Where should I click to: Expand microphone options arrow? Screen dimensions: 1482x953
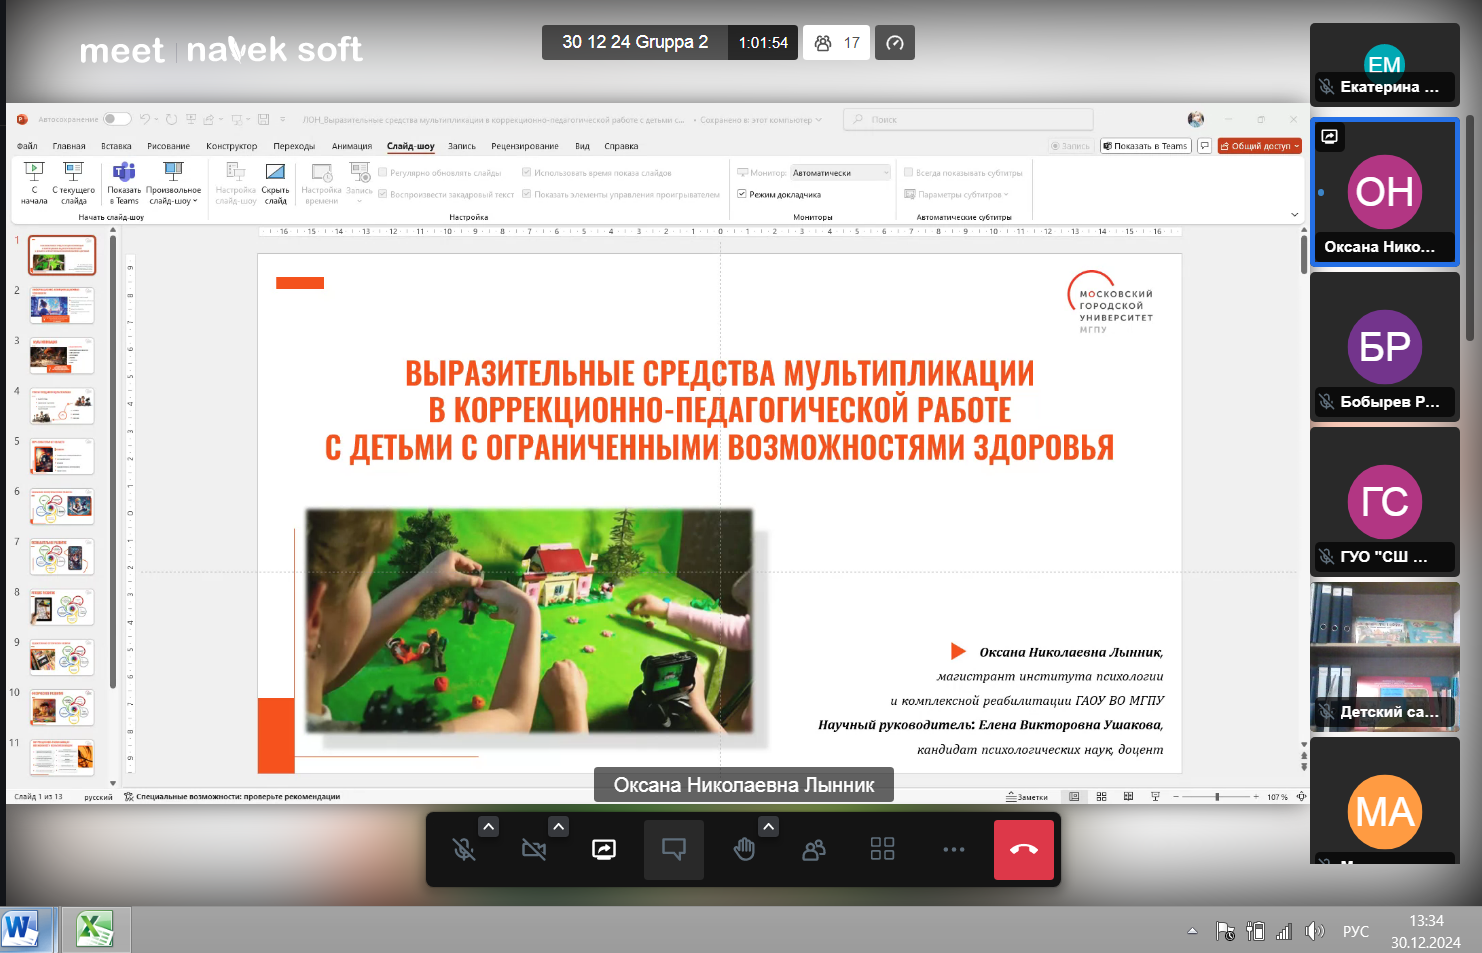488,826
